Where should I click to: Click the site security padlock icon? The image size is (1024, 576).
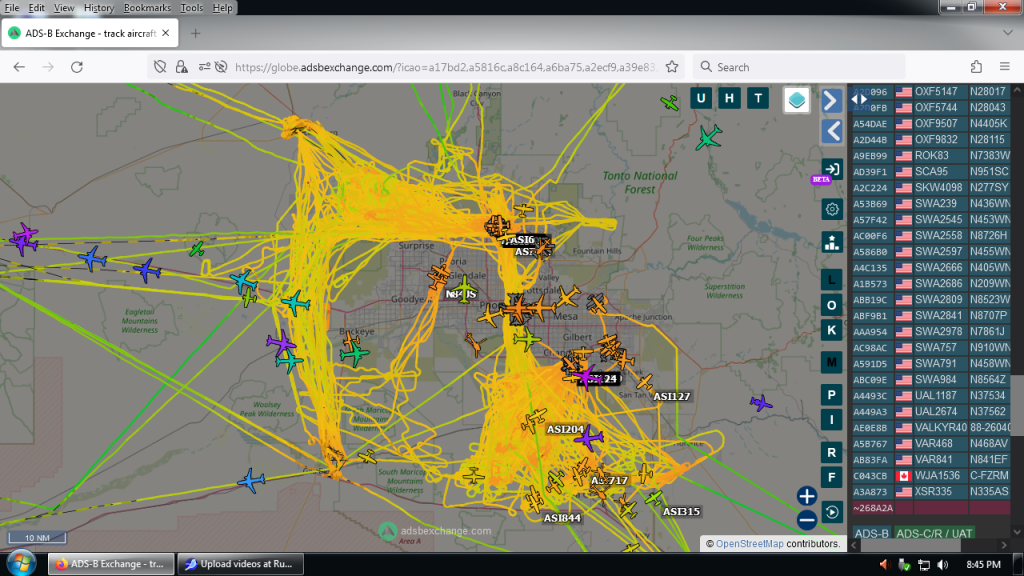[182, 67]
